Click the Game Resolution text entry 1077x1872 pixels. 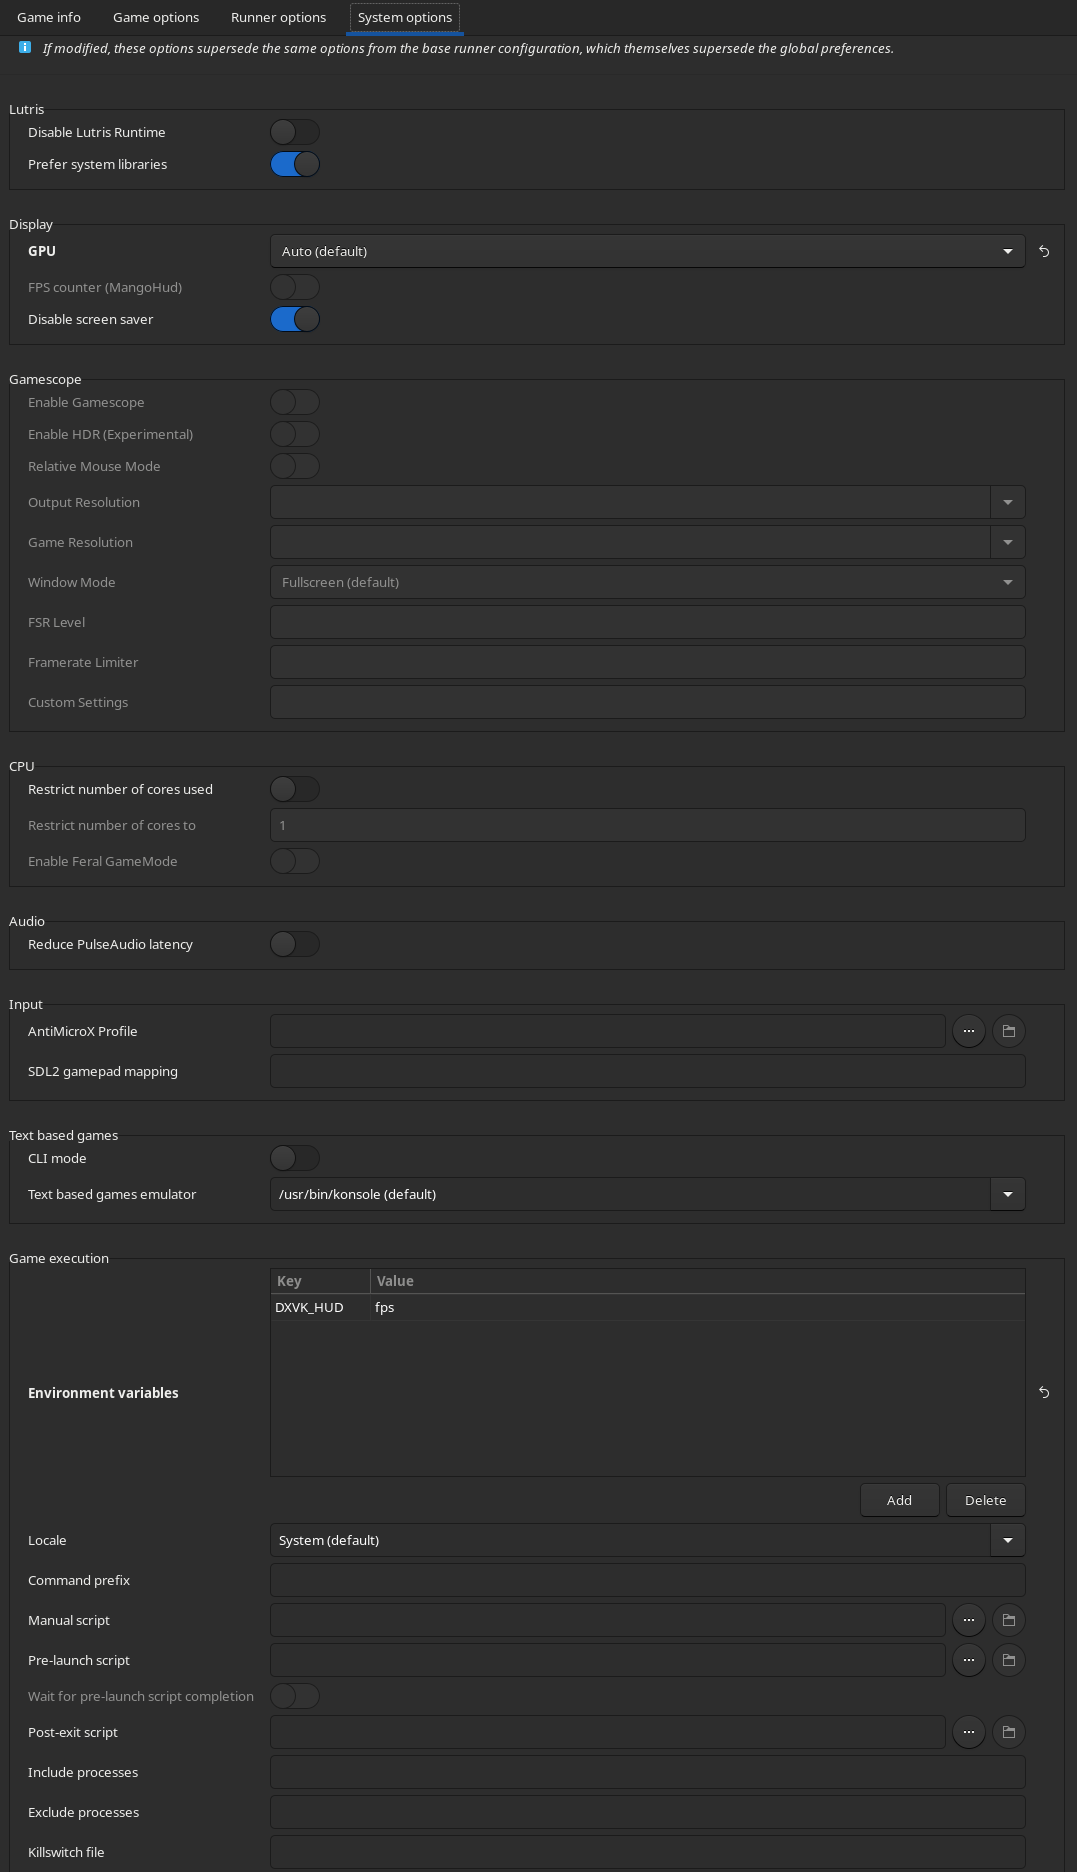pos(630,542)
